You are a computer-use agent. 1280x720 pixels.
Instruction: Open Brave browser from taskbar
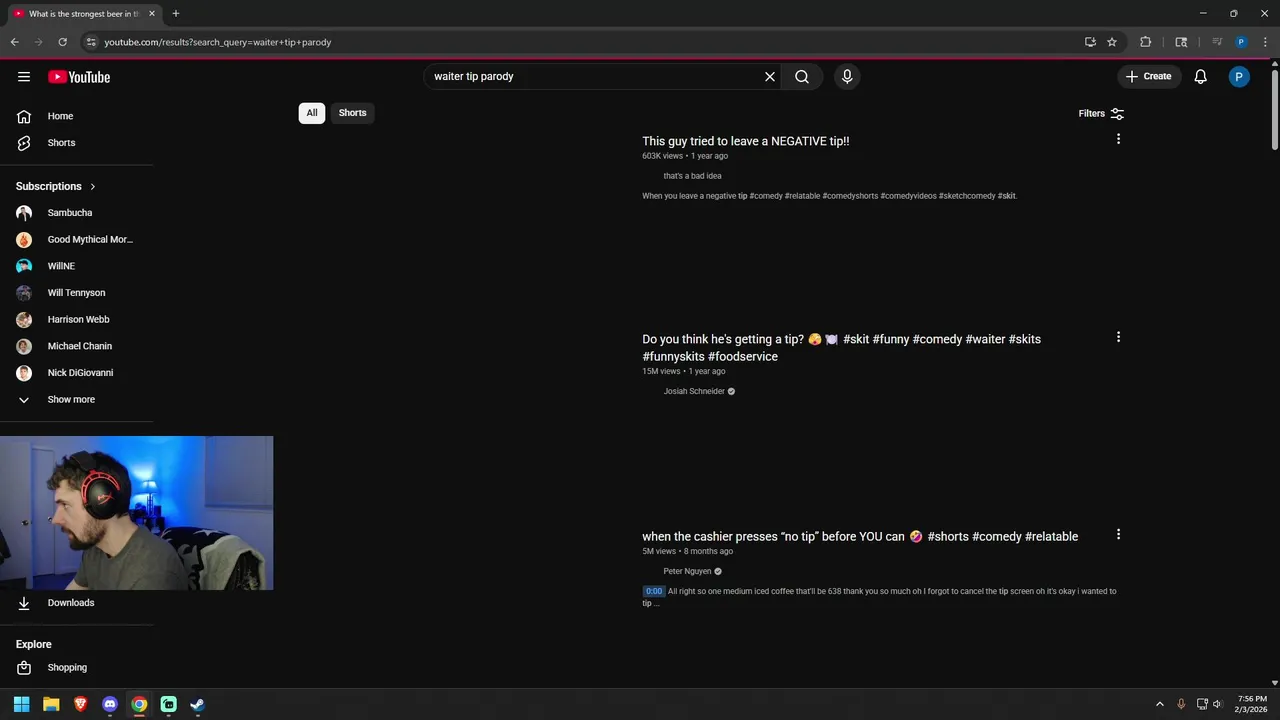(x=80, y=704)
